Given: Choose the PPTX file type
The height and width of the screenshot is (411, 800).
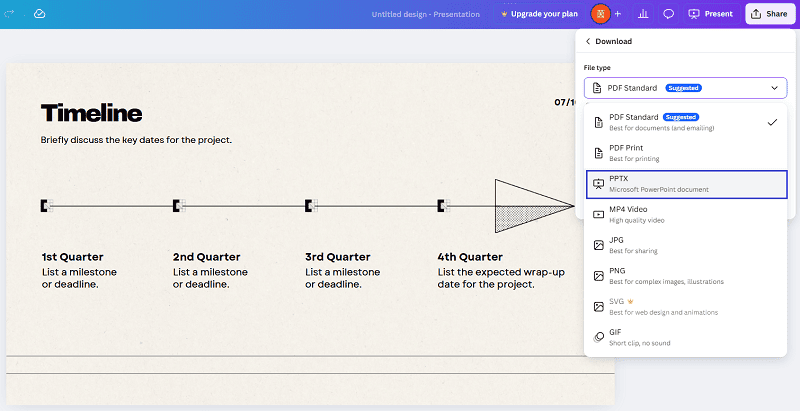Looking at the screenshot, I should (686, 184).
